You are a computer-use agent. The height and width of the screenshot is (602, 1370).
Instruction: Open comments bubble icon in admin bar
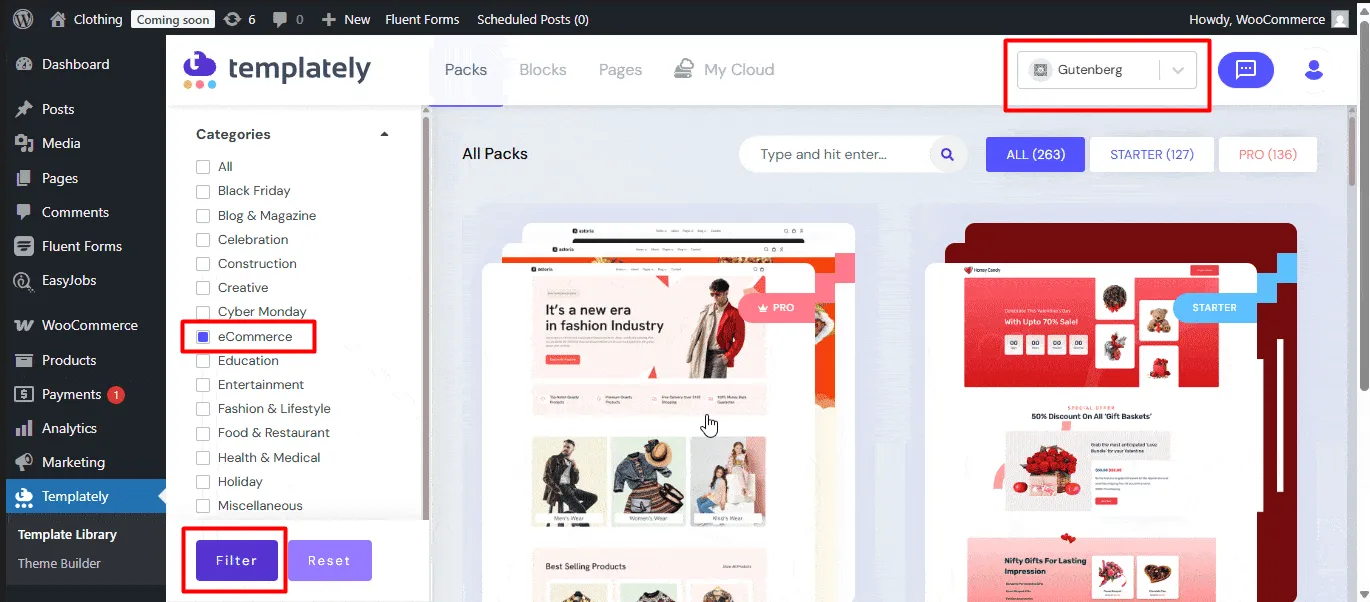click(279, 19)
